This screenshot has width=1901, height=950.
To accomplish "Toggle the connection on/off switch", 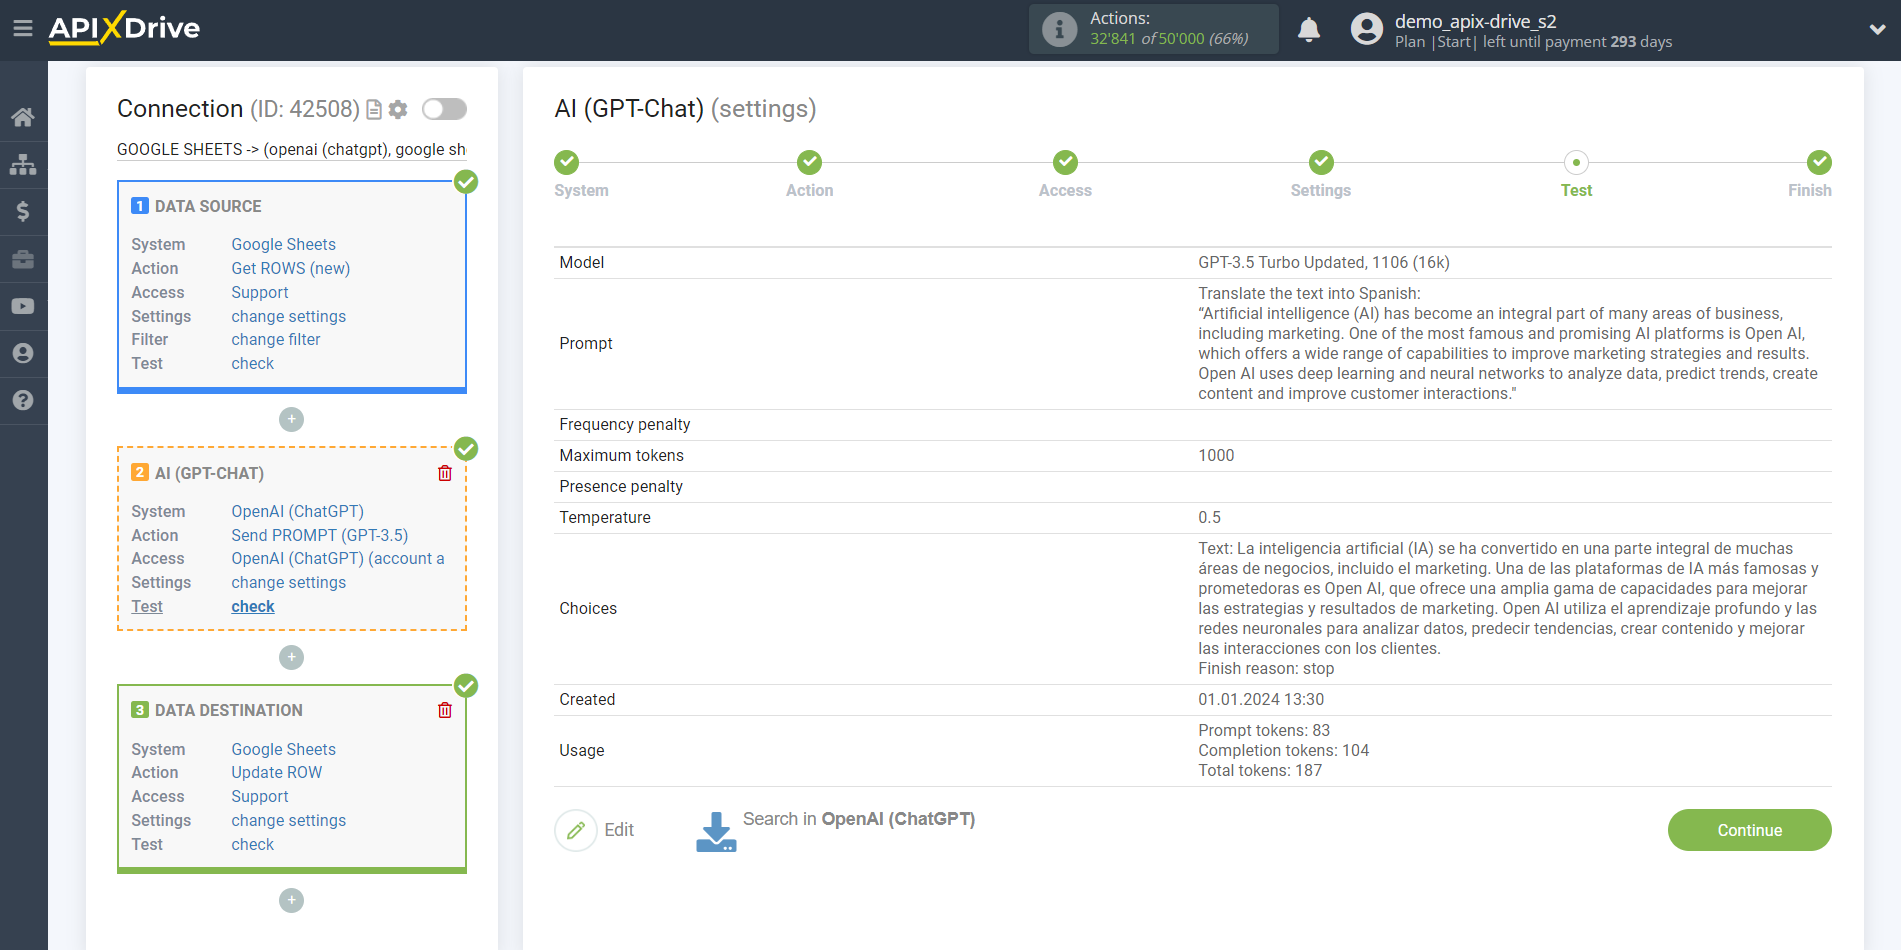I will 444,109.
